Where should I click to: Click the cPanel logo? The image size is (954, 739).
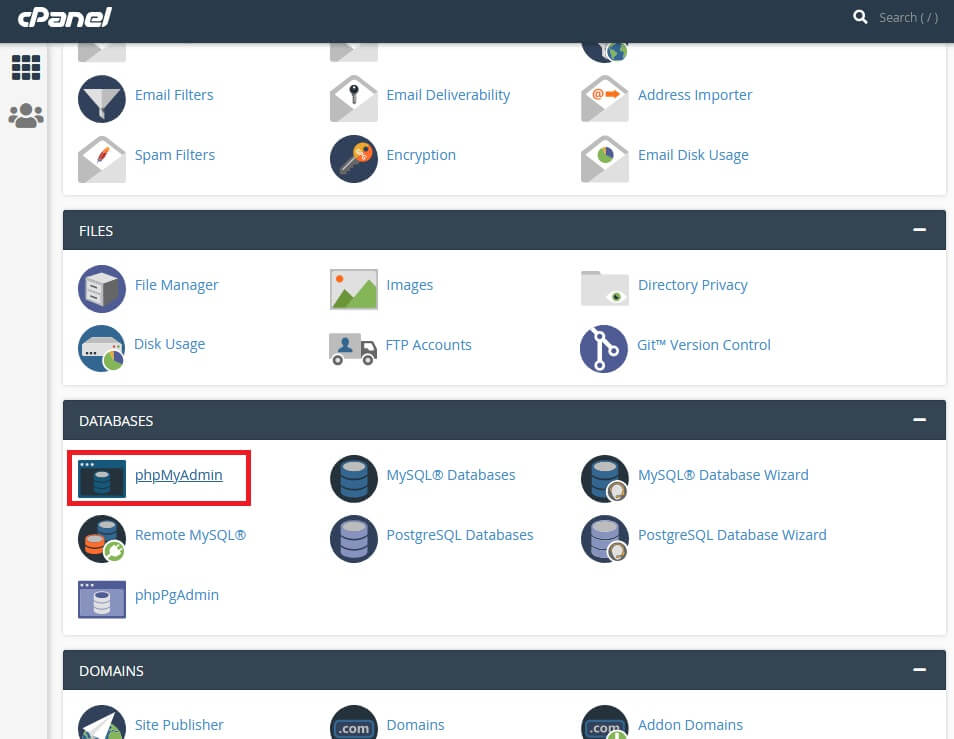(64, 17)
